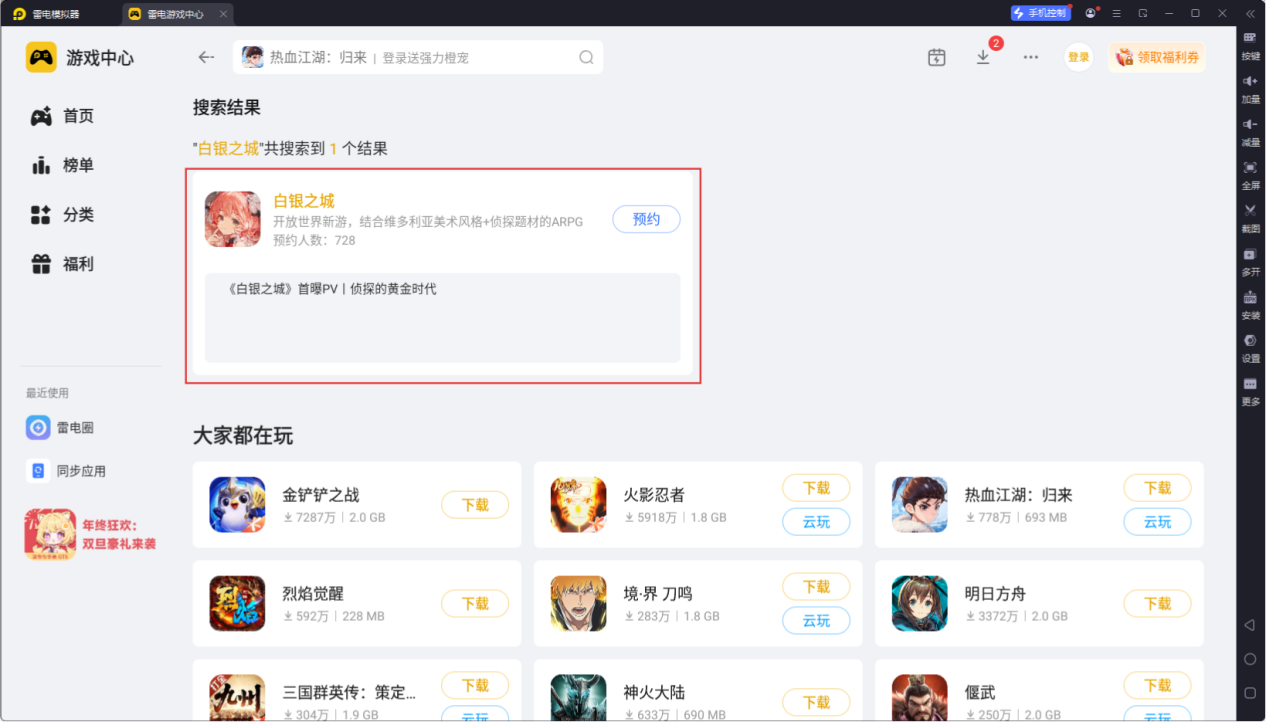
Task: Click the search magnifier icon
Action: coord(586,57)
